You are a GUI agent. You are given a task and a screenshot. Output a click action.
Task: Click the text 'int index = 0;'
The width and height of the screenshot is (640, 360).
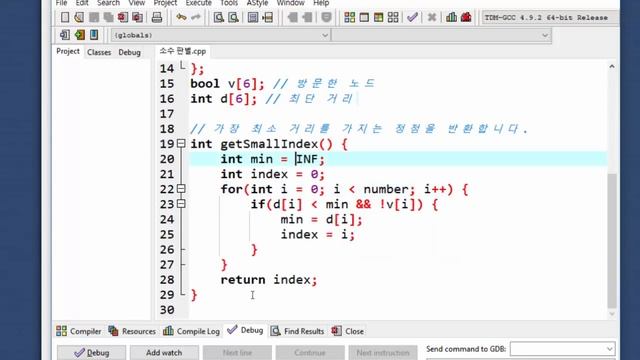coord(273,174)
